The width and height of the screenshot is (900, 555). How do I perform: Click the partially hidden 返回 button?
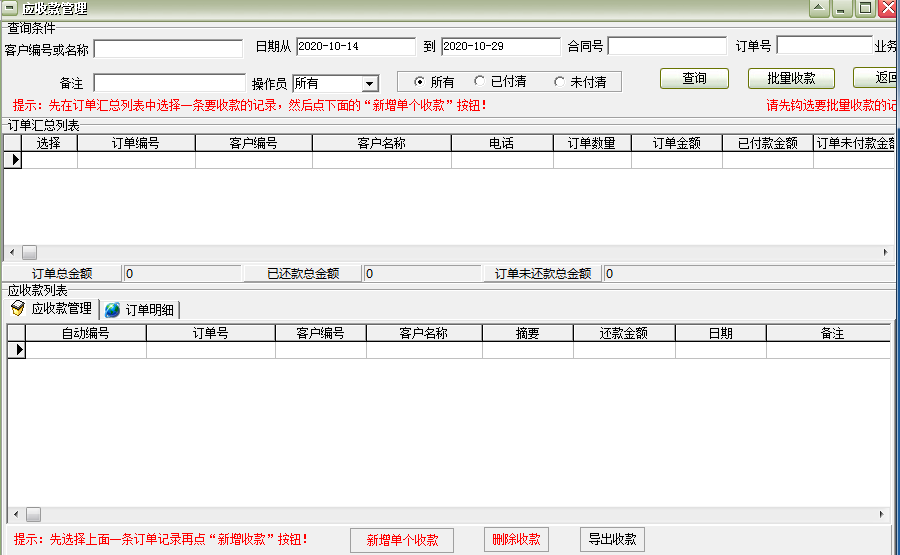tap(875, 78)
